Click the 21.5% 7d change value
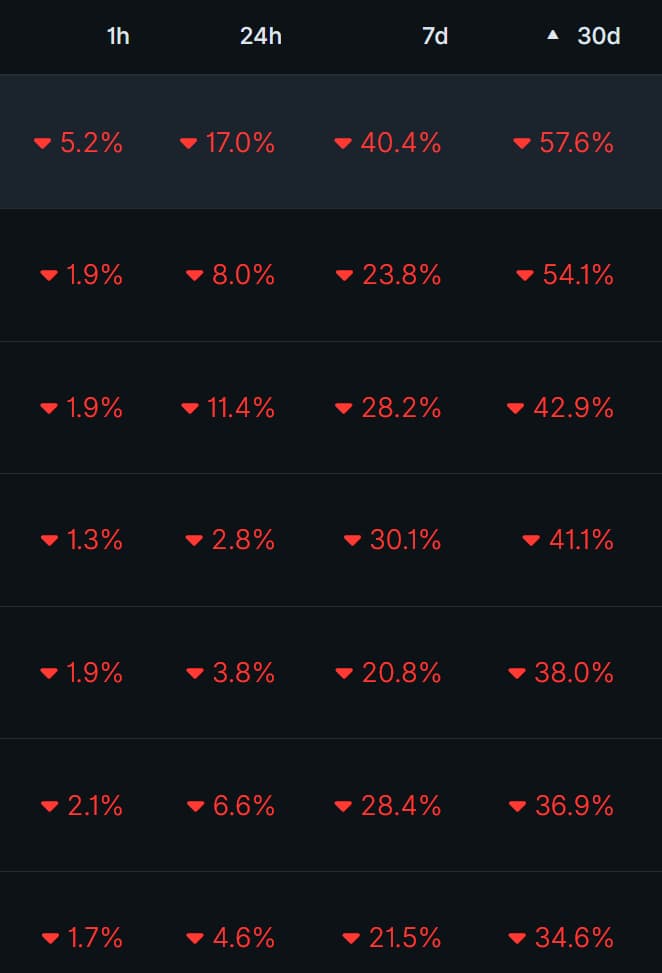The height and width of the screenshot is (973, 662). point(404,938)
